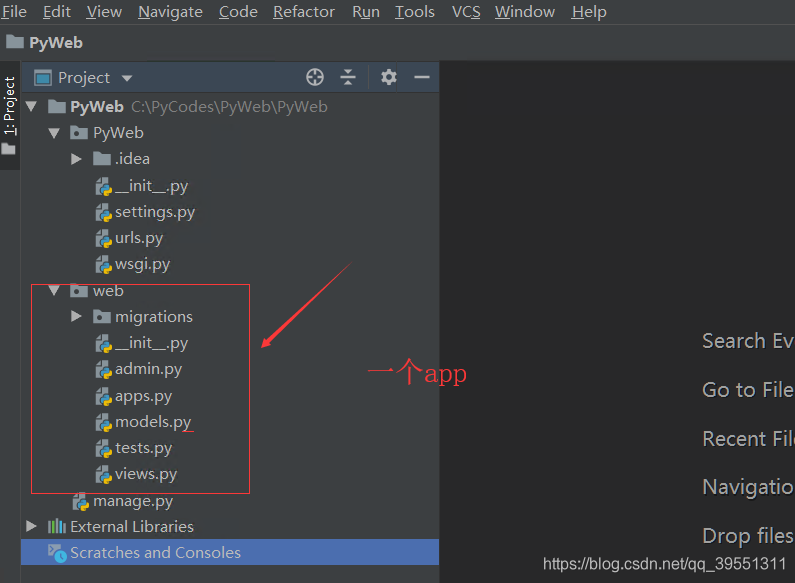Expand the migrations folder
Image resolution: width=795 pixels, height=583 pixels.
click(x=76, y=317)
